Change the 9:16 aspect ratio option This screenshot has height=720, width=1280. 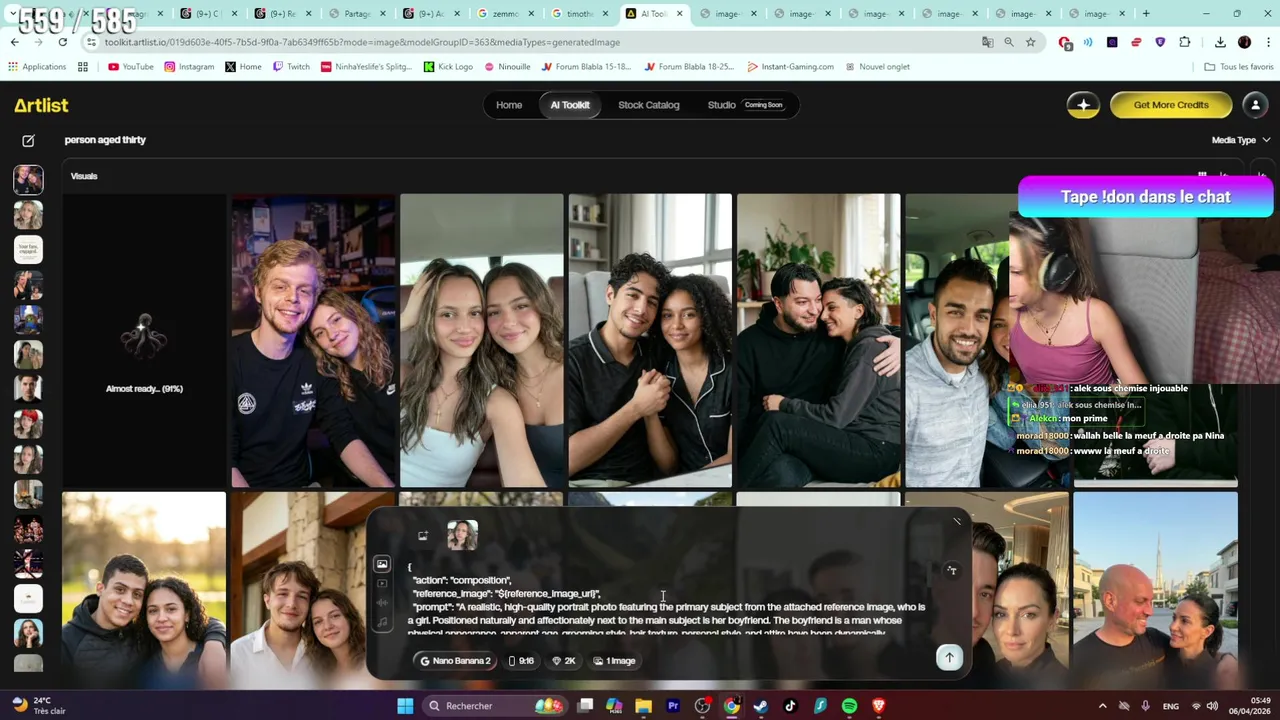521,661
